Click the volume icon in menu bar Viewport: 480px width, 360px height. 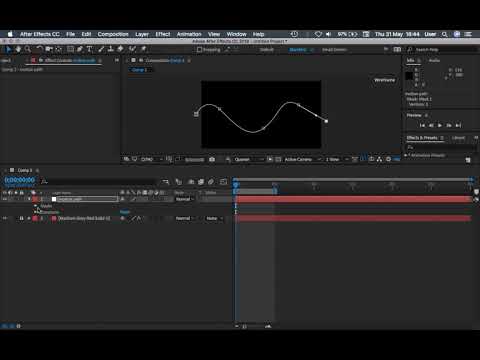point(328,34)
